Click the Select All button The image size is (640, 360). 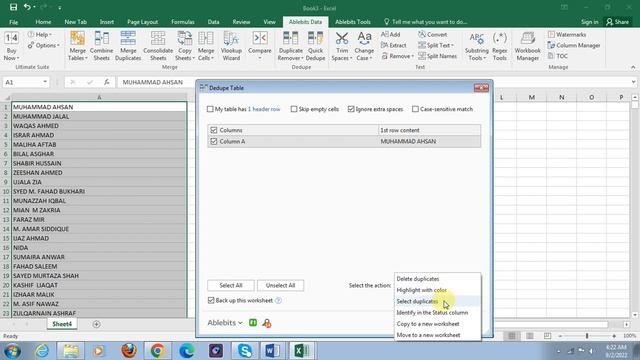coord(231,285)
